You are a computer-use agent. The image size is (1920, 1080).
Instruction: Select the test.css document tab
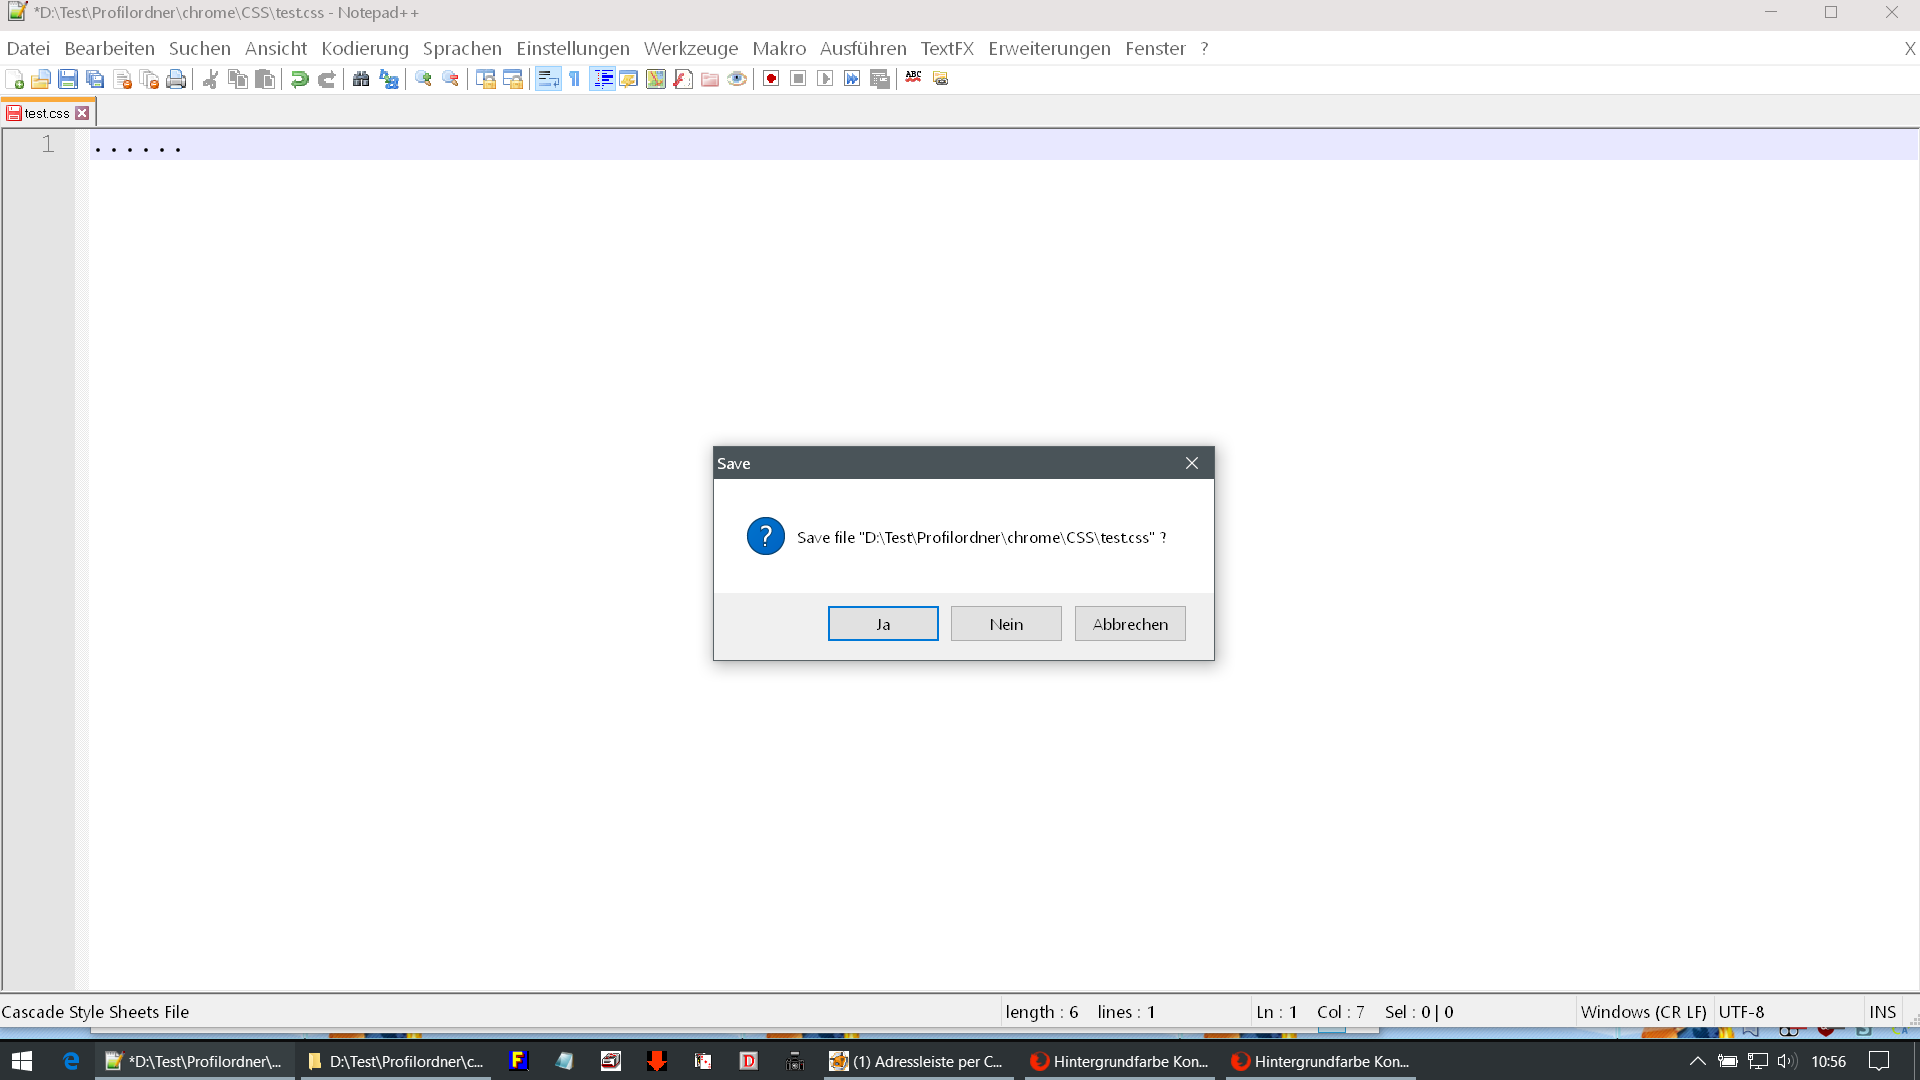47,113
